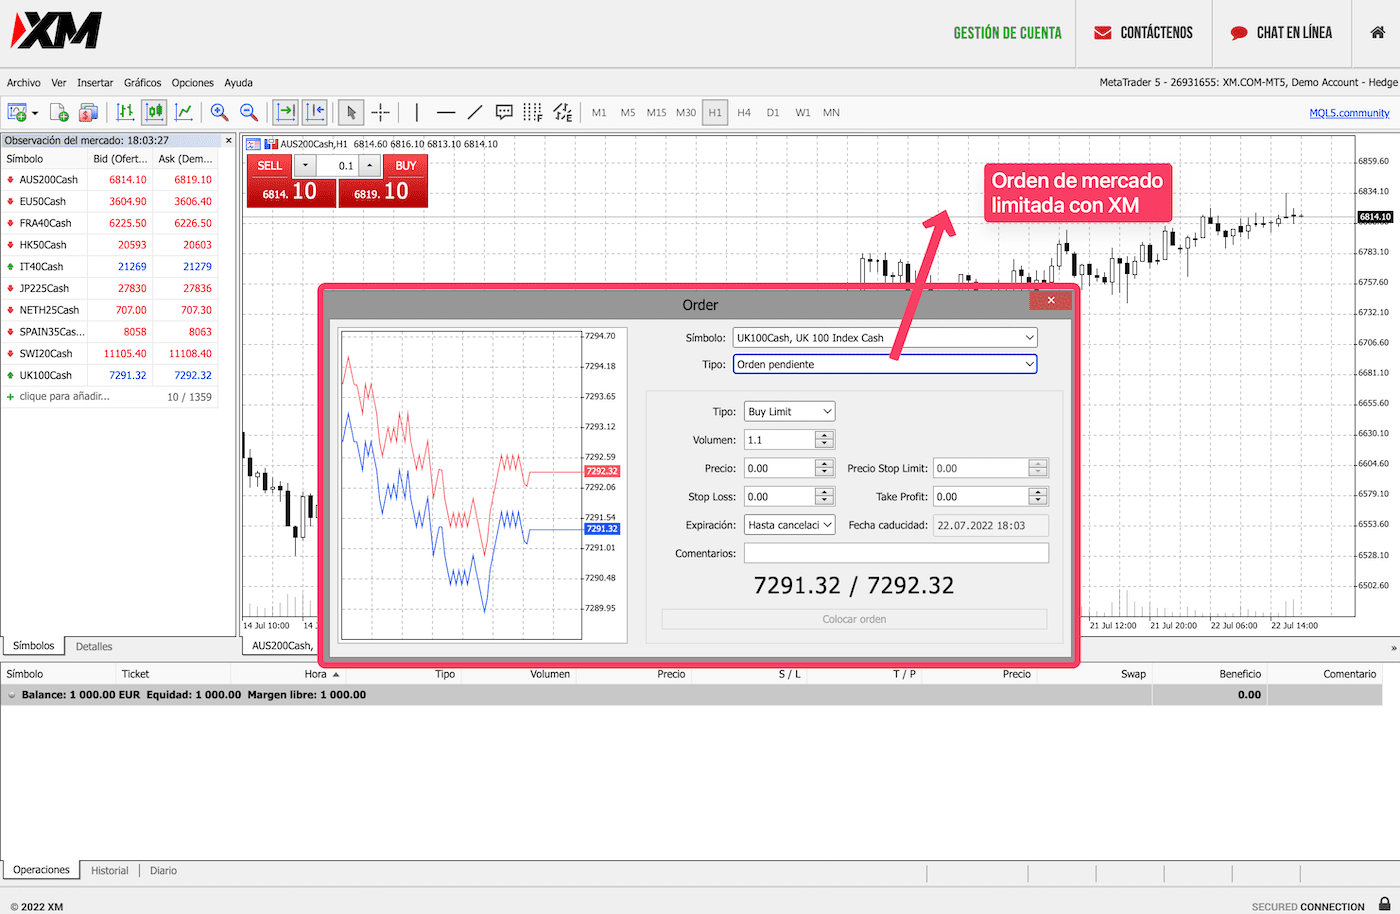Open the Ver menu

tap(59, 83)
